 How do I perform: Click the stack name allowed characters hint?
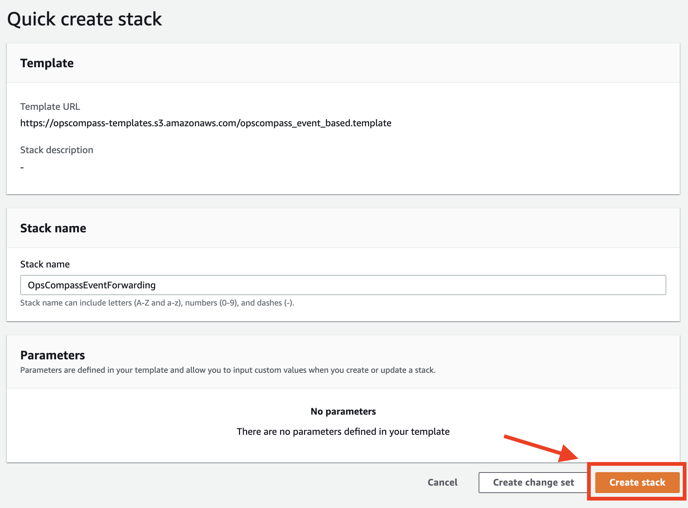pyautogui.click(x=157, y=303)
